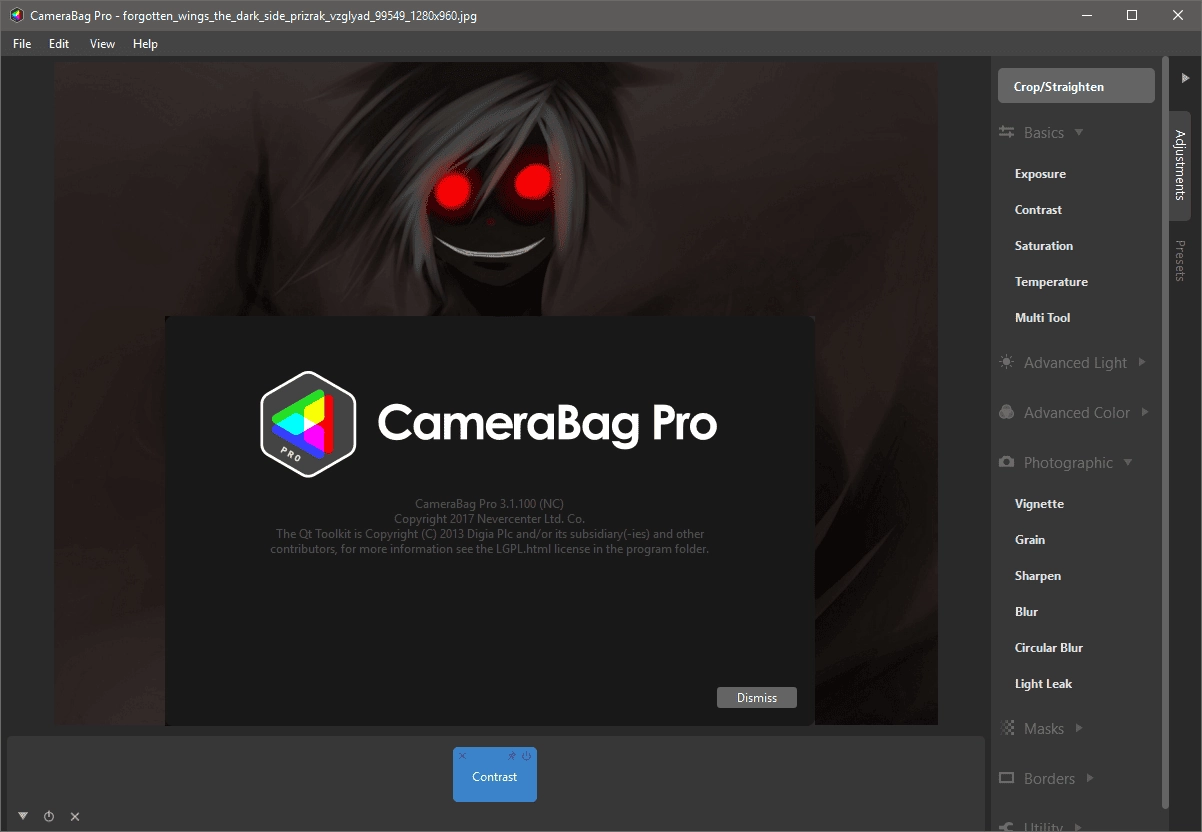1202x832 pixels.
Task: Add a Vignette effect
Action: coord(1039,504)
